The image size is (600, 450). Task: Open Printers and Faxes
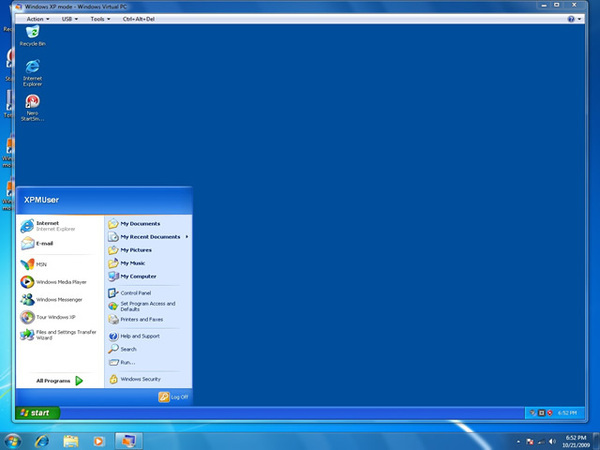[136, 319]
